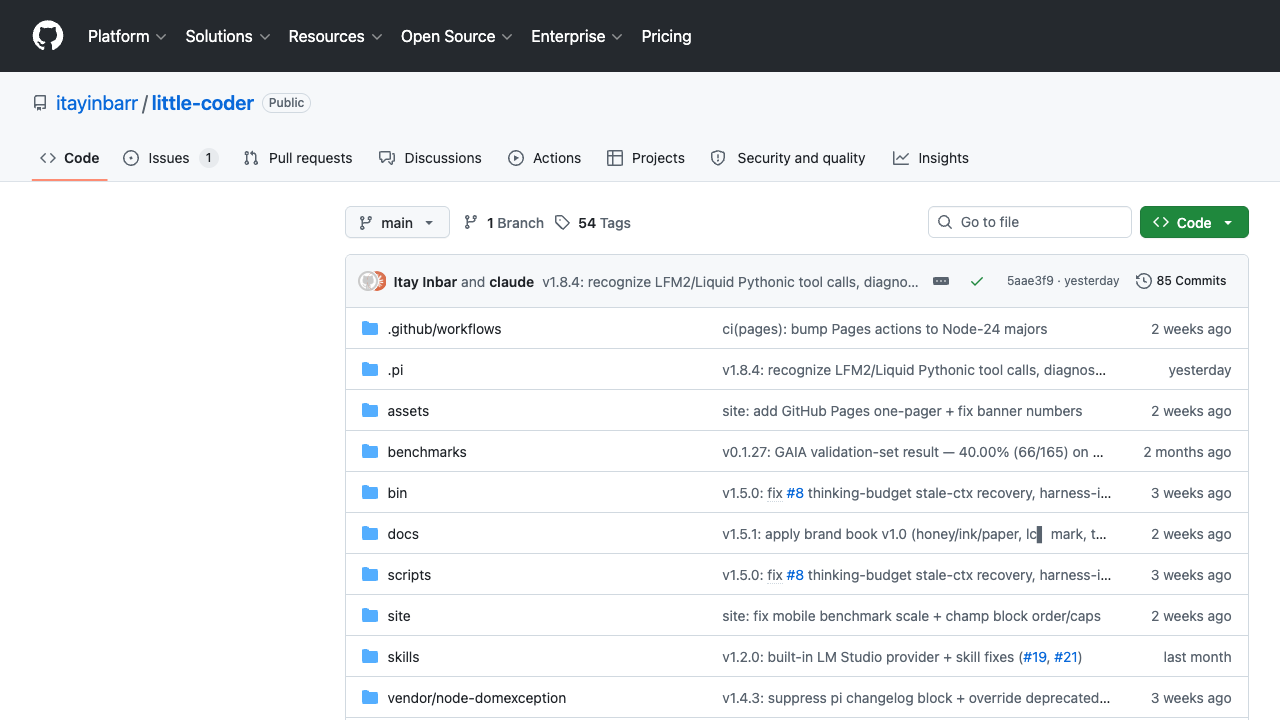Open issue #19 link in skills row
Image resolution: width=1280 pixels, height=720 pixels.
1034,657
